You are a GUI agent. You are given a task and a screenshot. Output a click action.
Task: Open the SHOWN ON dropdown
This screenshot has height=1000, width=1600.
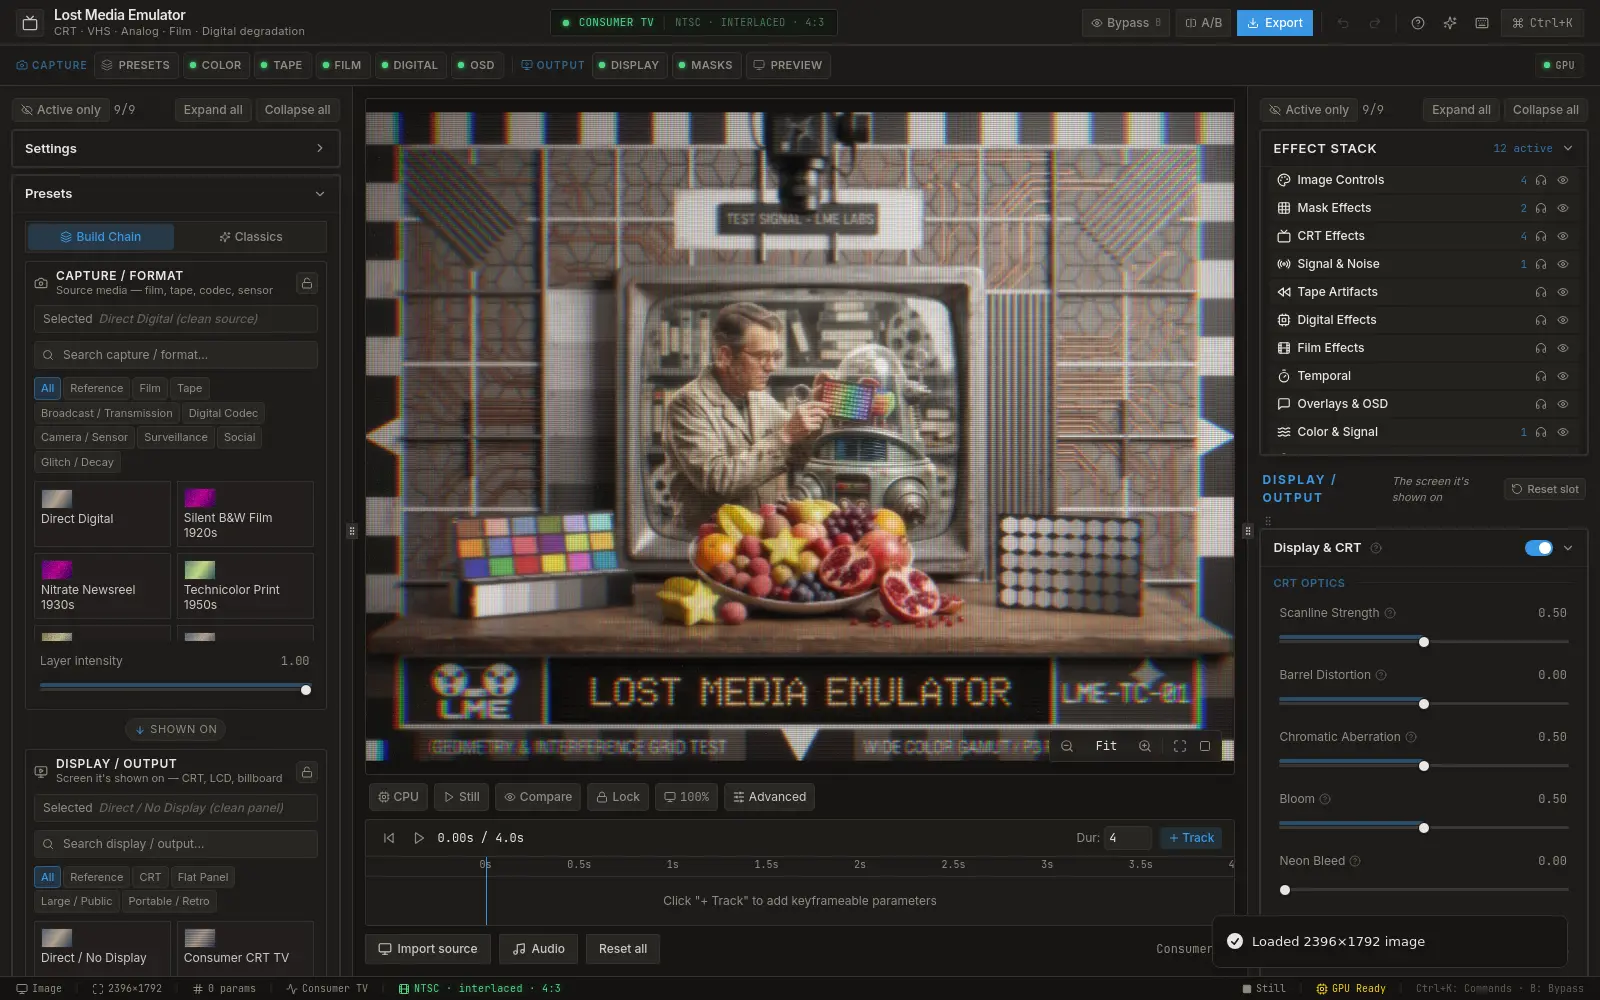point(176,729)
